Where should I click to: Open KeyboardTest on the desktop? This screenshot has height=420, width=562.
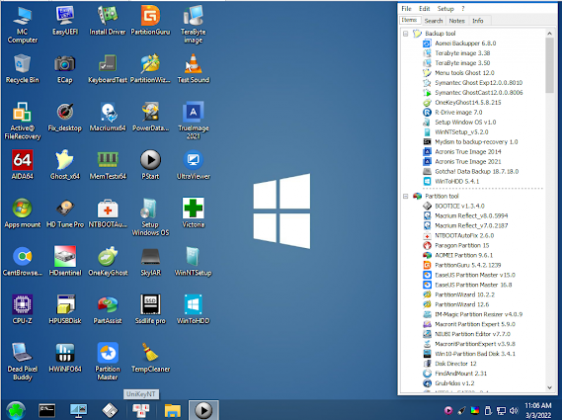click(108, 68)
